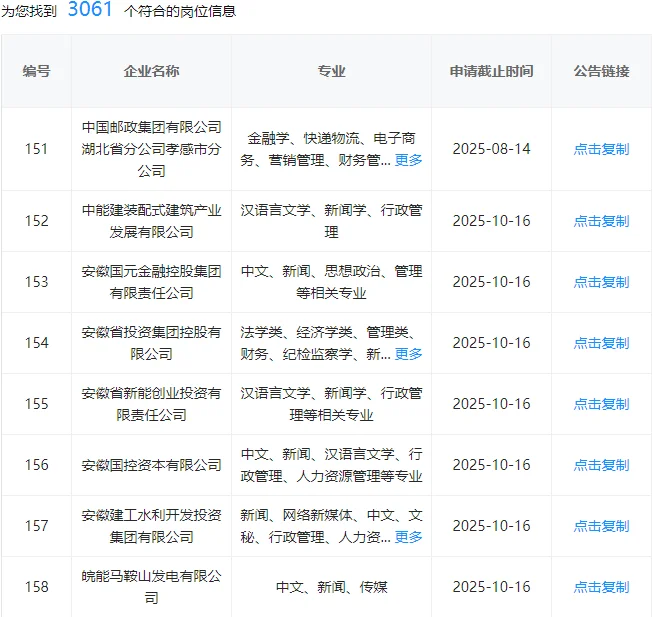
Task: Expand 更多 majors for row 154
Action: point(408,354)
